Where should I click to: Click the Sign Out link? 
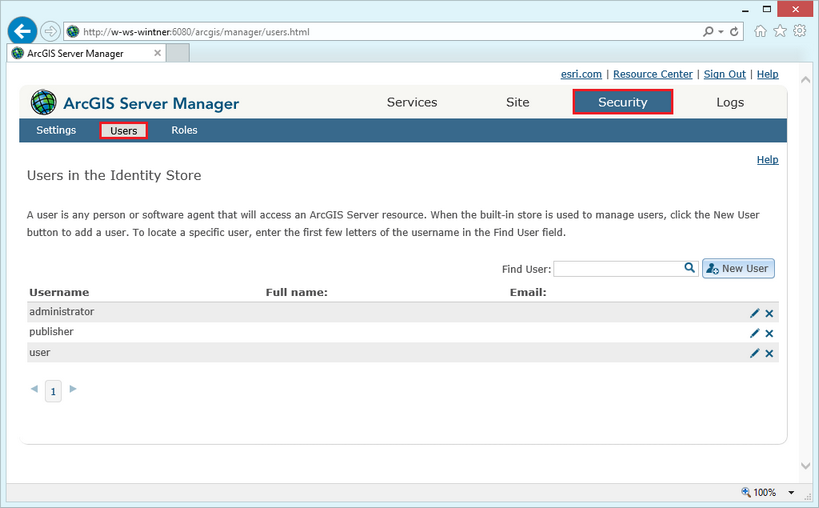(724, 74)
